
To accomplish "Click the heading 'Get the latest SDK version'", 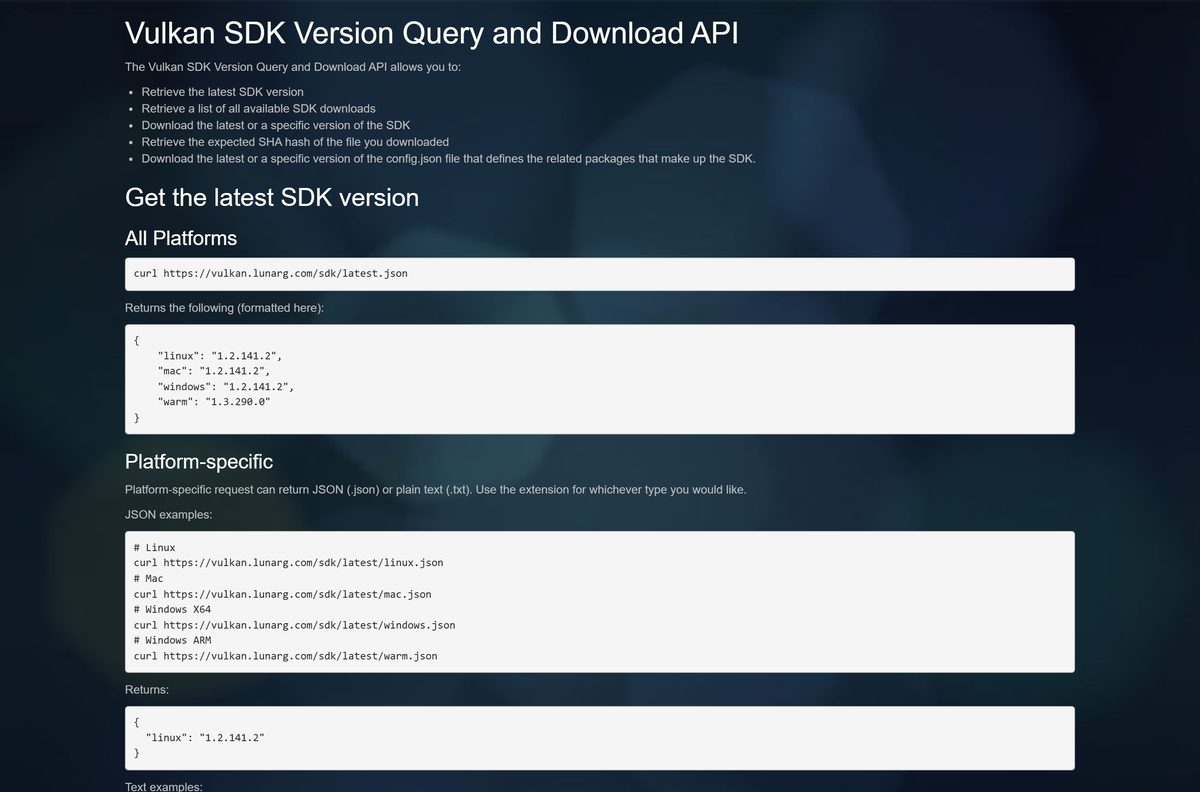I will 272,197.
